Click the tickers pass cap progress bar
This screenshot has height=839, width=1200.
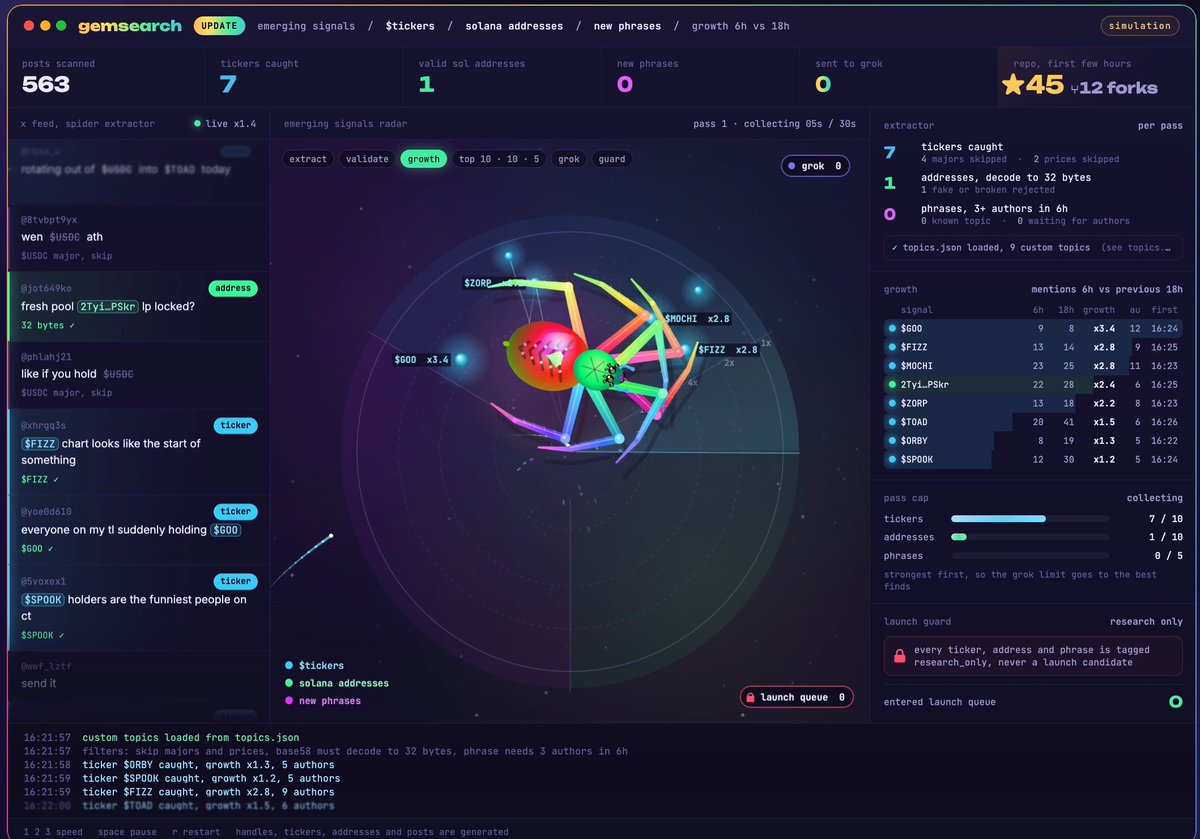point(1029,519)
